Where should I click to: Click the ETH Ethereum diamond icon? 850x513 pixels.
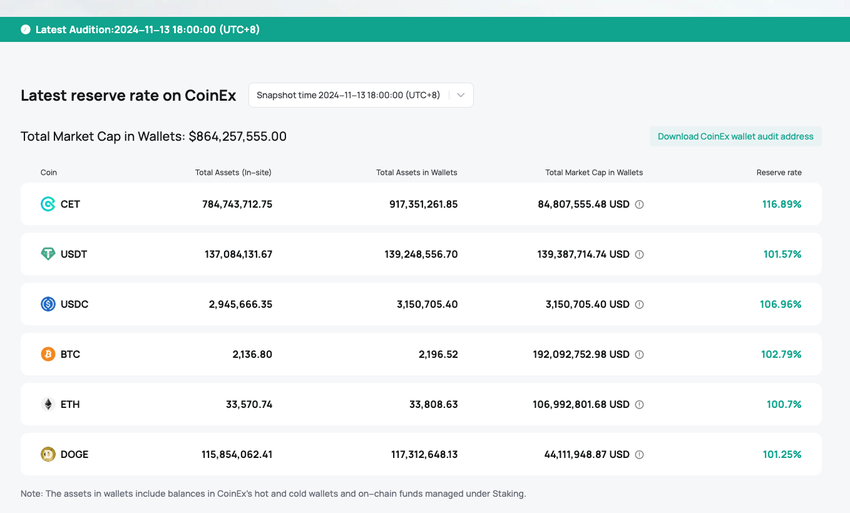pos(48,404)
